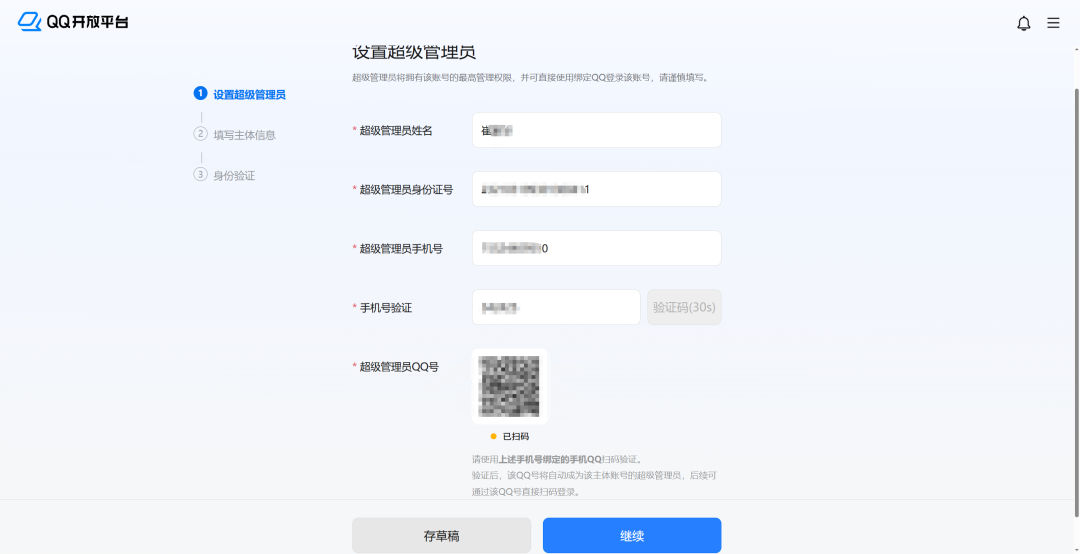The width and height of the screenshot is (1080, 554).
Task: Click the 手机号验证 code input
Action: point(555,307)
